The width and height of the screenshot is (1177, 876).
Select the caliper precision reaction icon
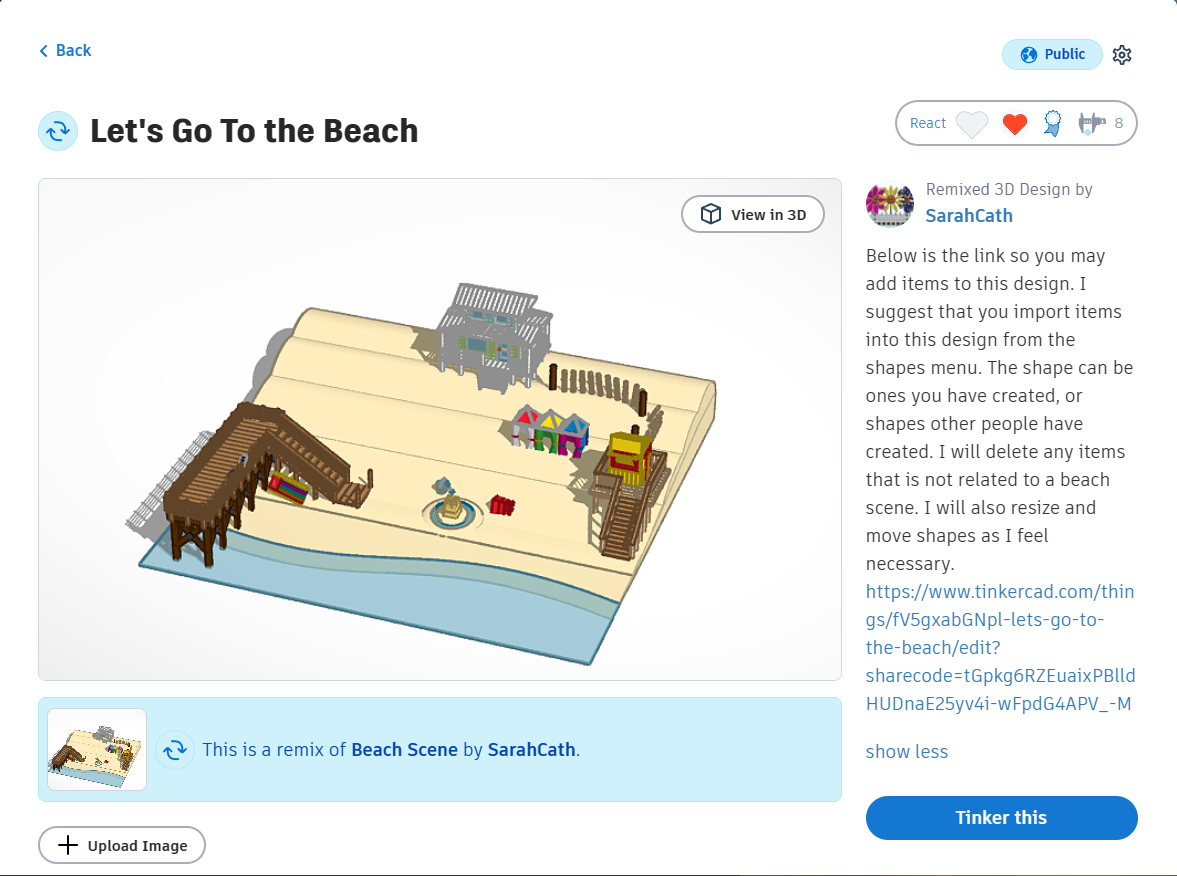pos(1091,122)
